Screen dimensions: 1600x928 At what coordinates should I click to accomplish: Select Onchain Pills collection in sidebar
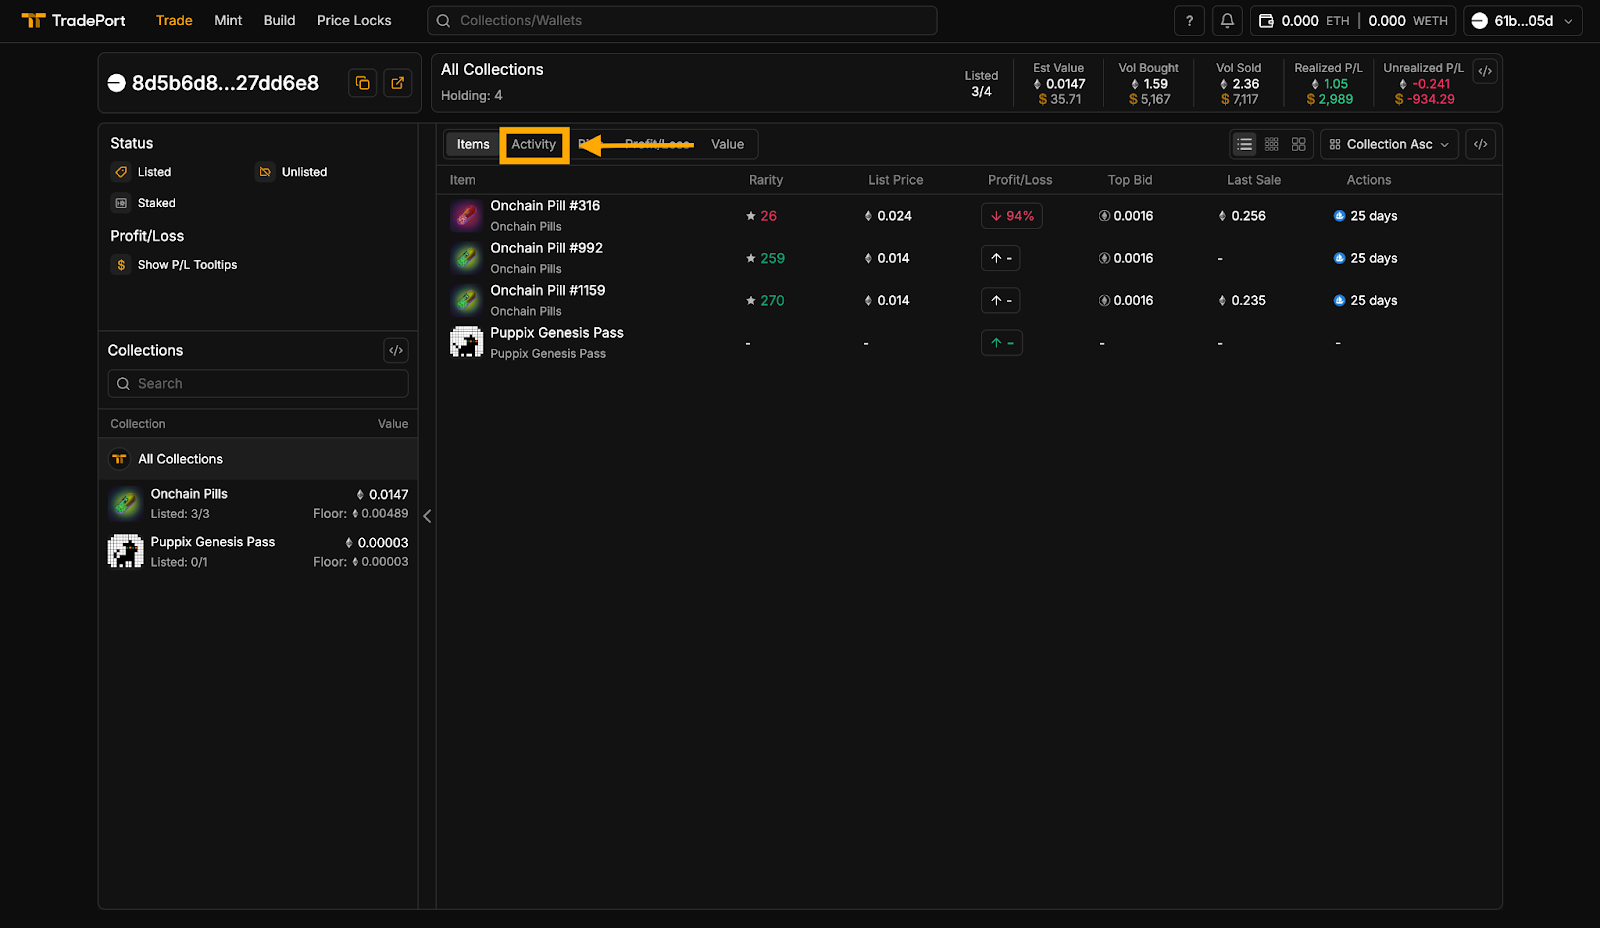(258, 503)
